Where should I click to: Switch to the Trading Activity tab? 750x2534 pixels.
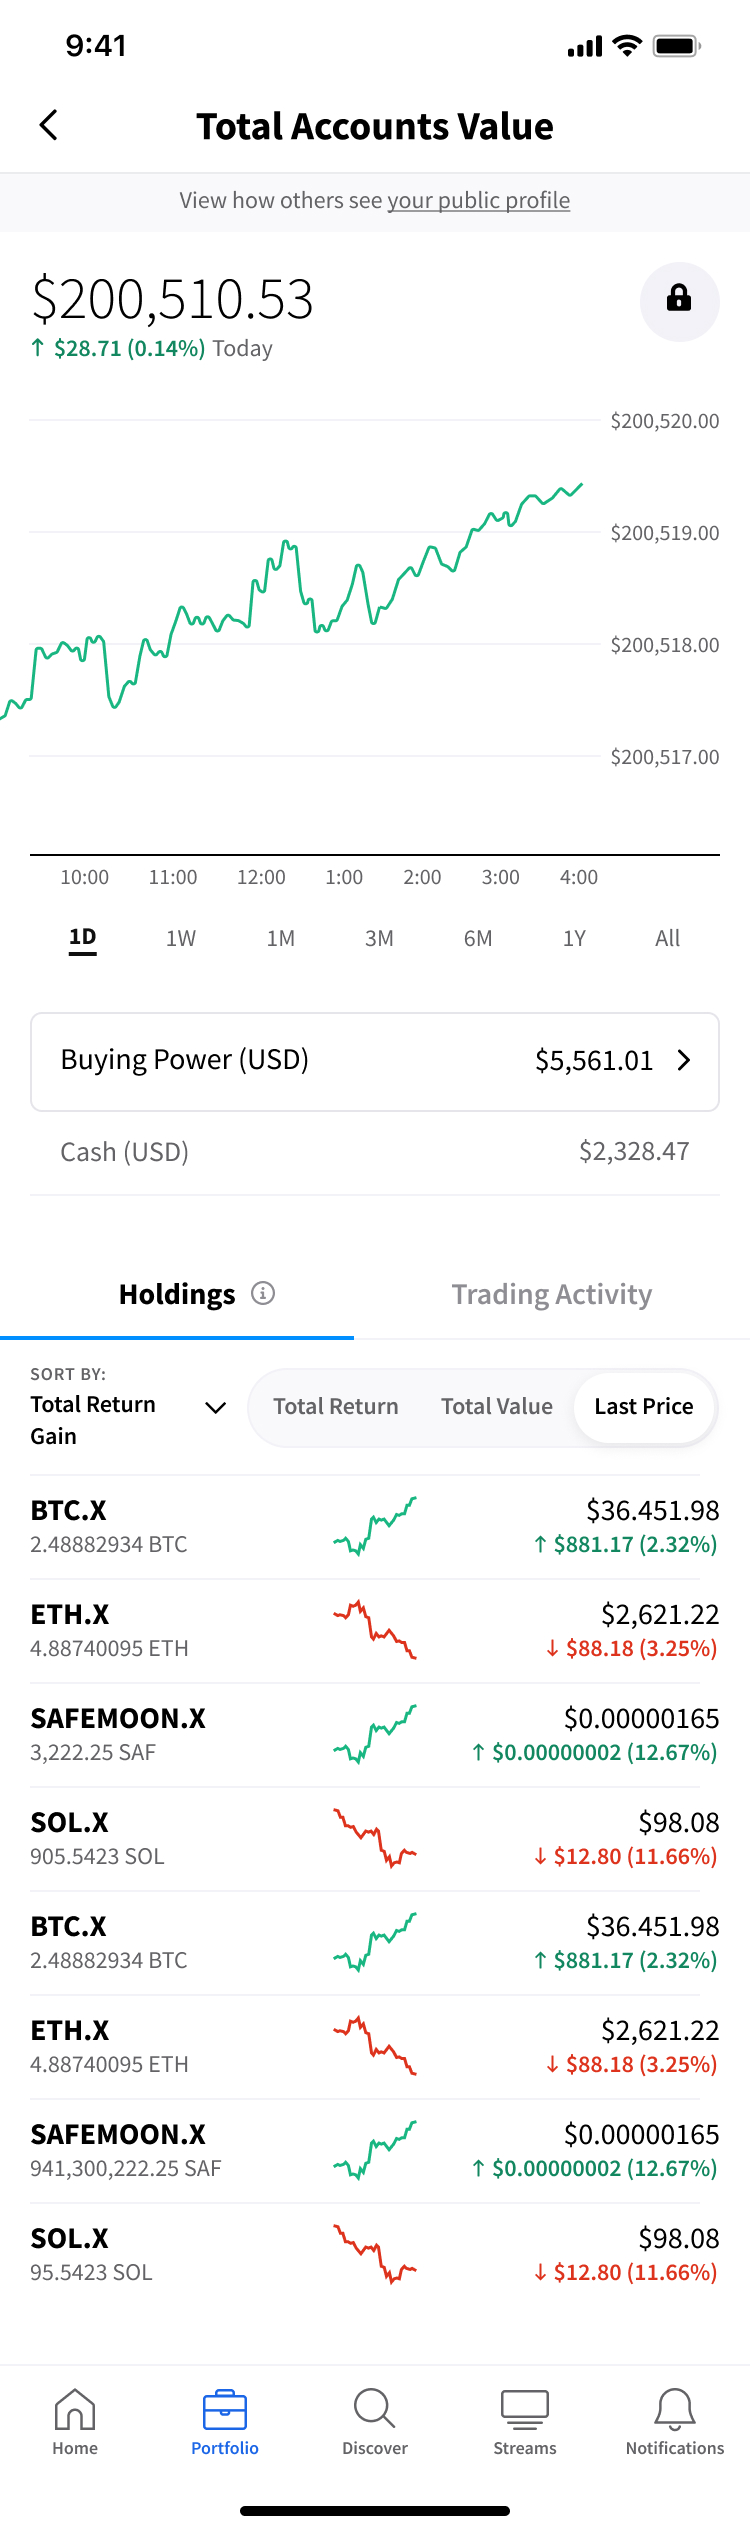point(551,1293)
